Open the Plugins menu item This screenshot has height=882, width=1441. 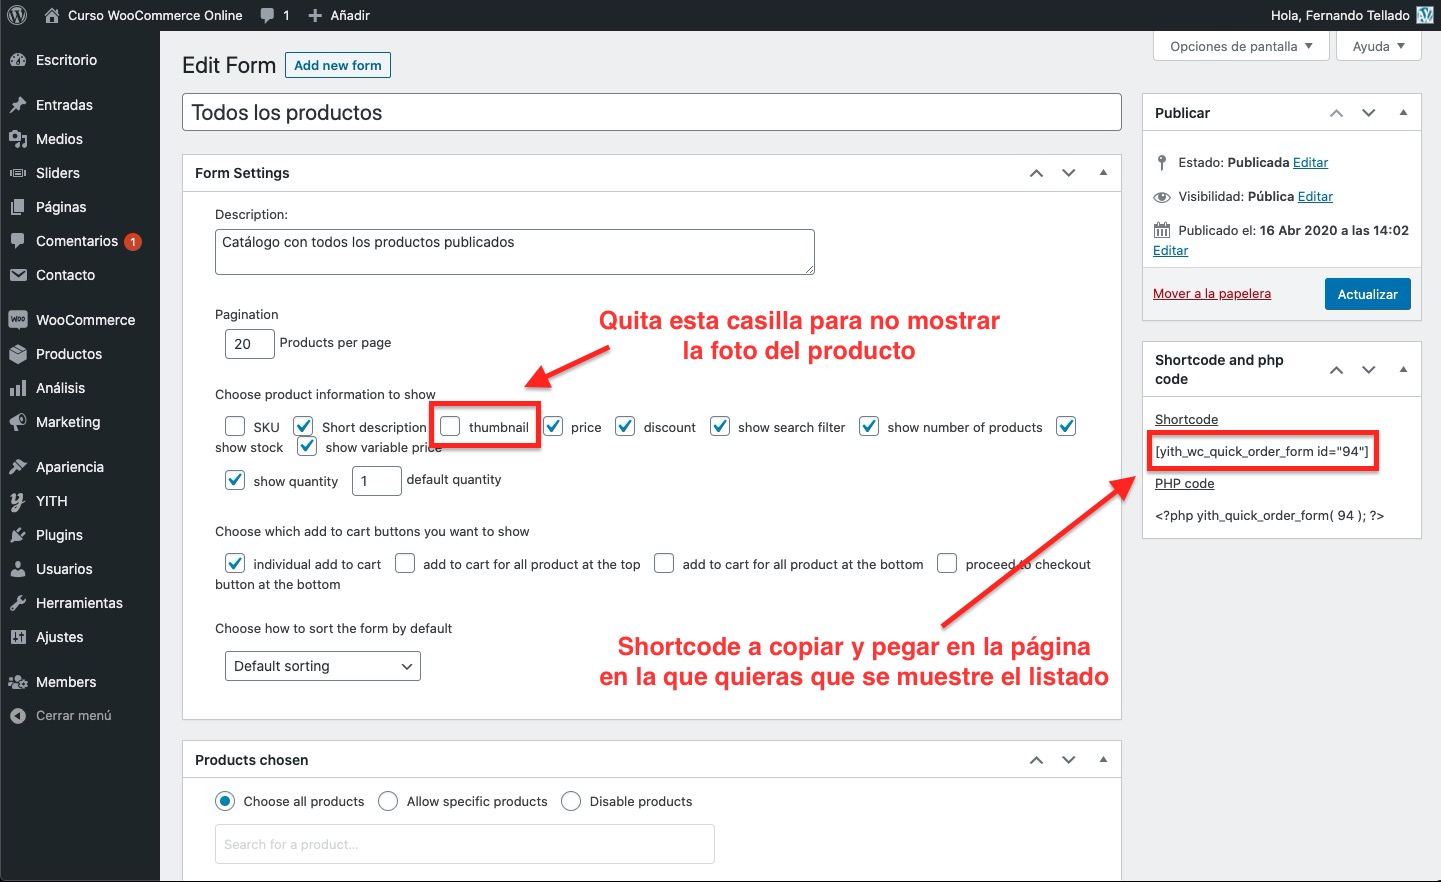coord(59,535)
